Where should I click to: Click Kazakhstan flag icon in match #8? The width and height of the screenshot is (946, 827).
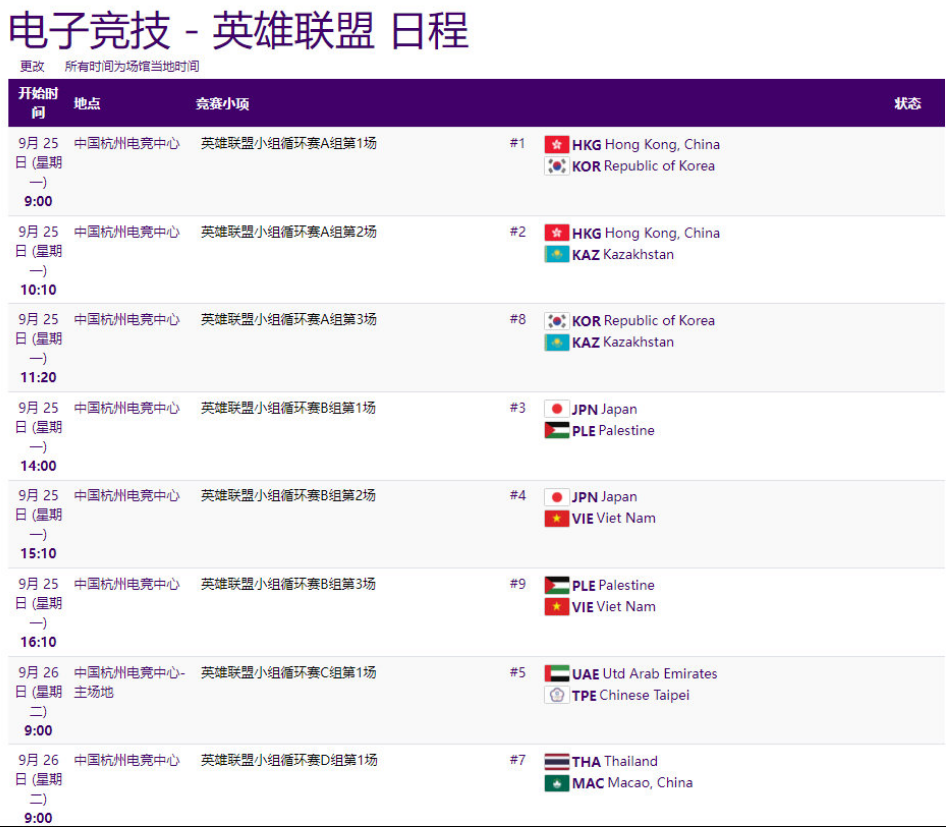[x=556, y=343]
